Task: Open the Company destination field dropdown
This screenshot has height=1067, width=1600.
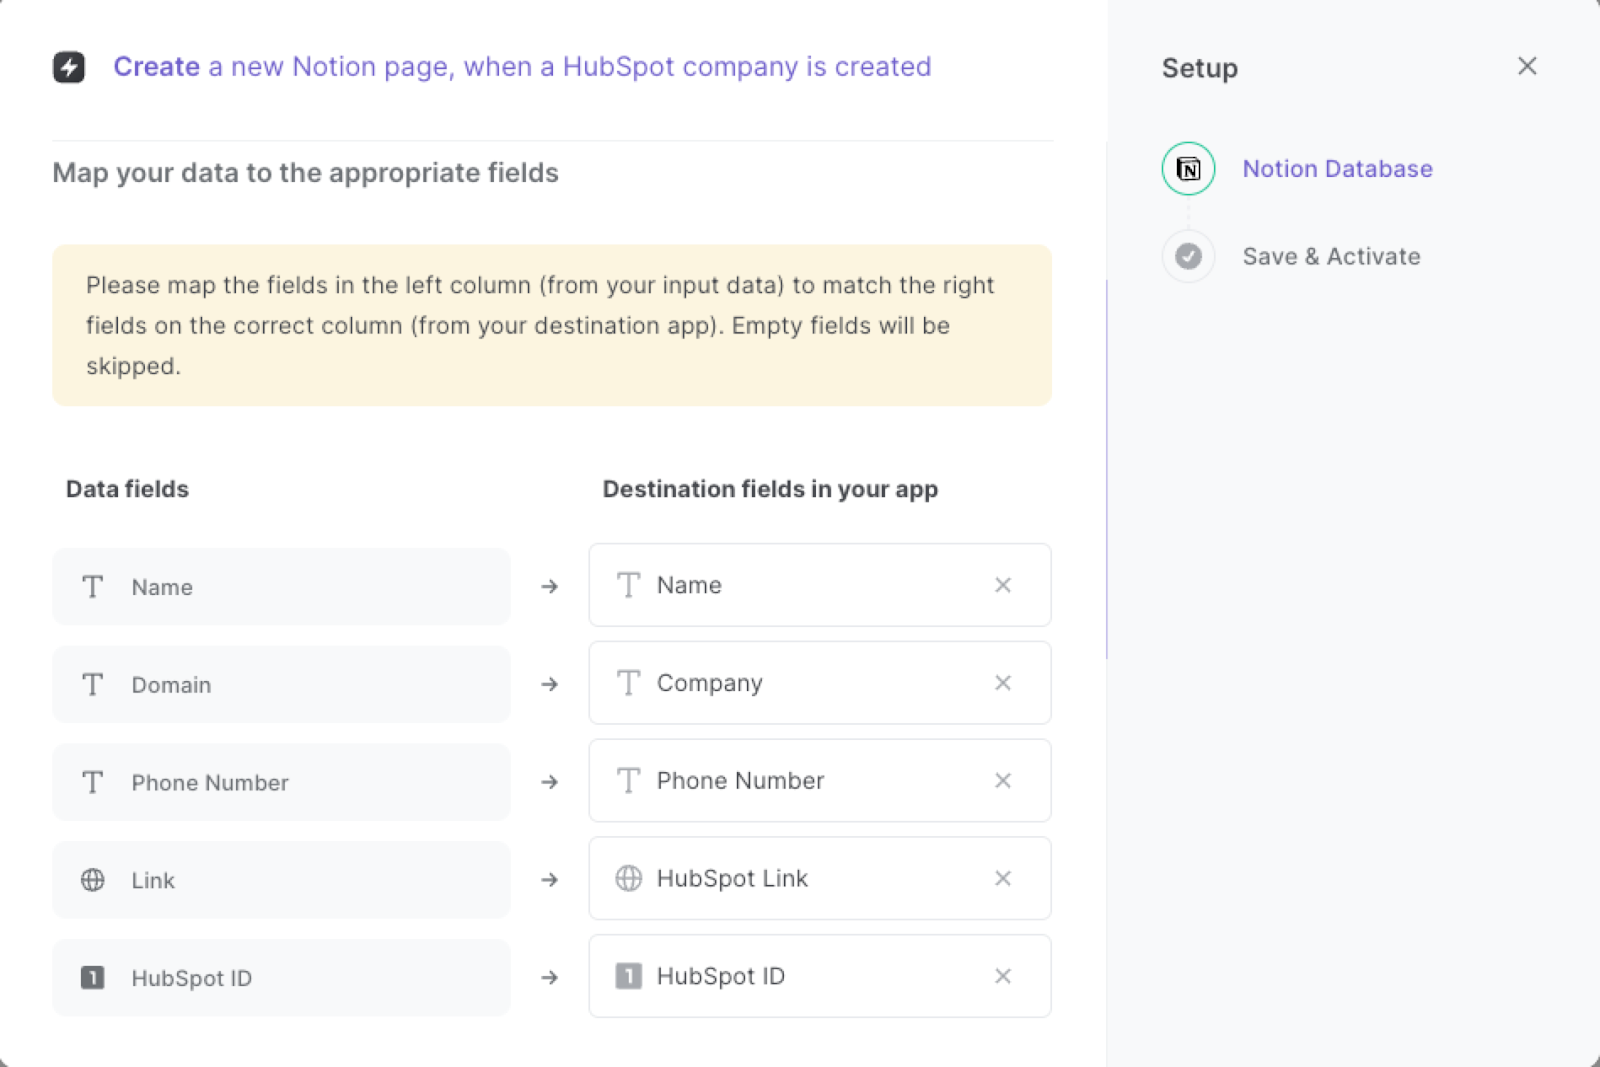Action: pyautogui.click(x=819, y=683)
